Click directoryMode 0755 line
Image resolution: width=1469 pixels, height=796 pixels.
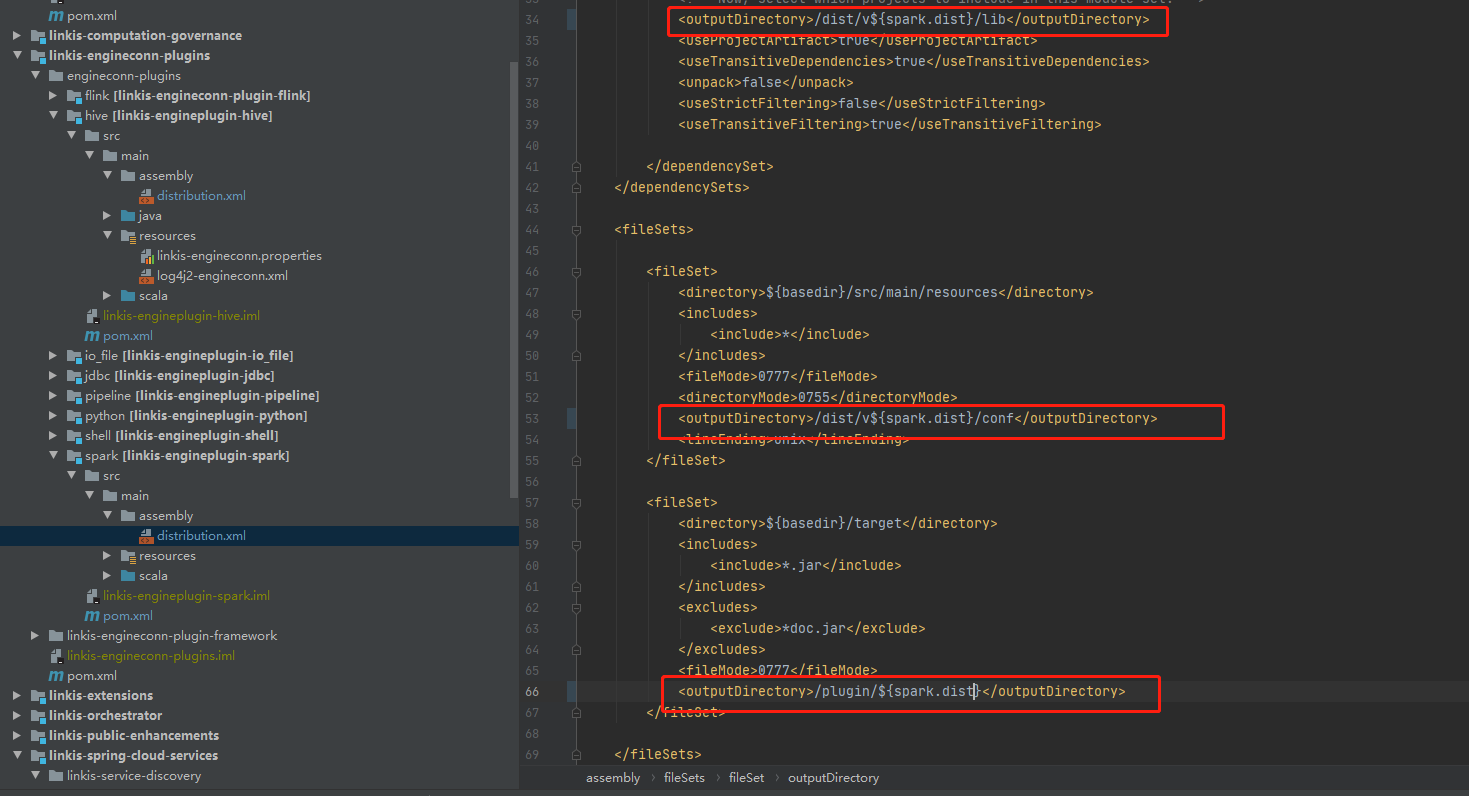coord(817,397)
